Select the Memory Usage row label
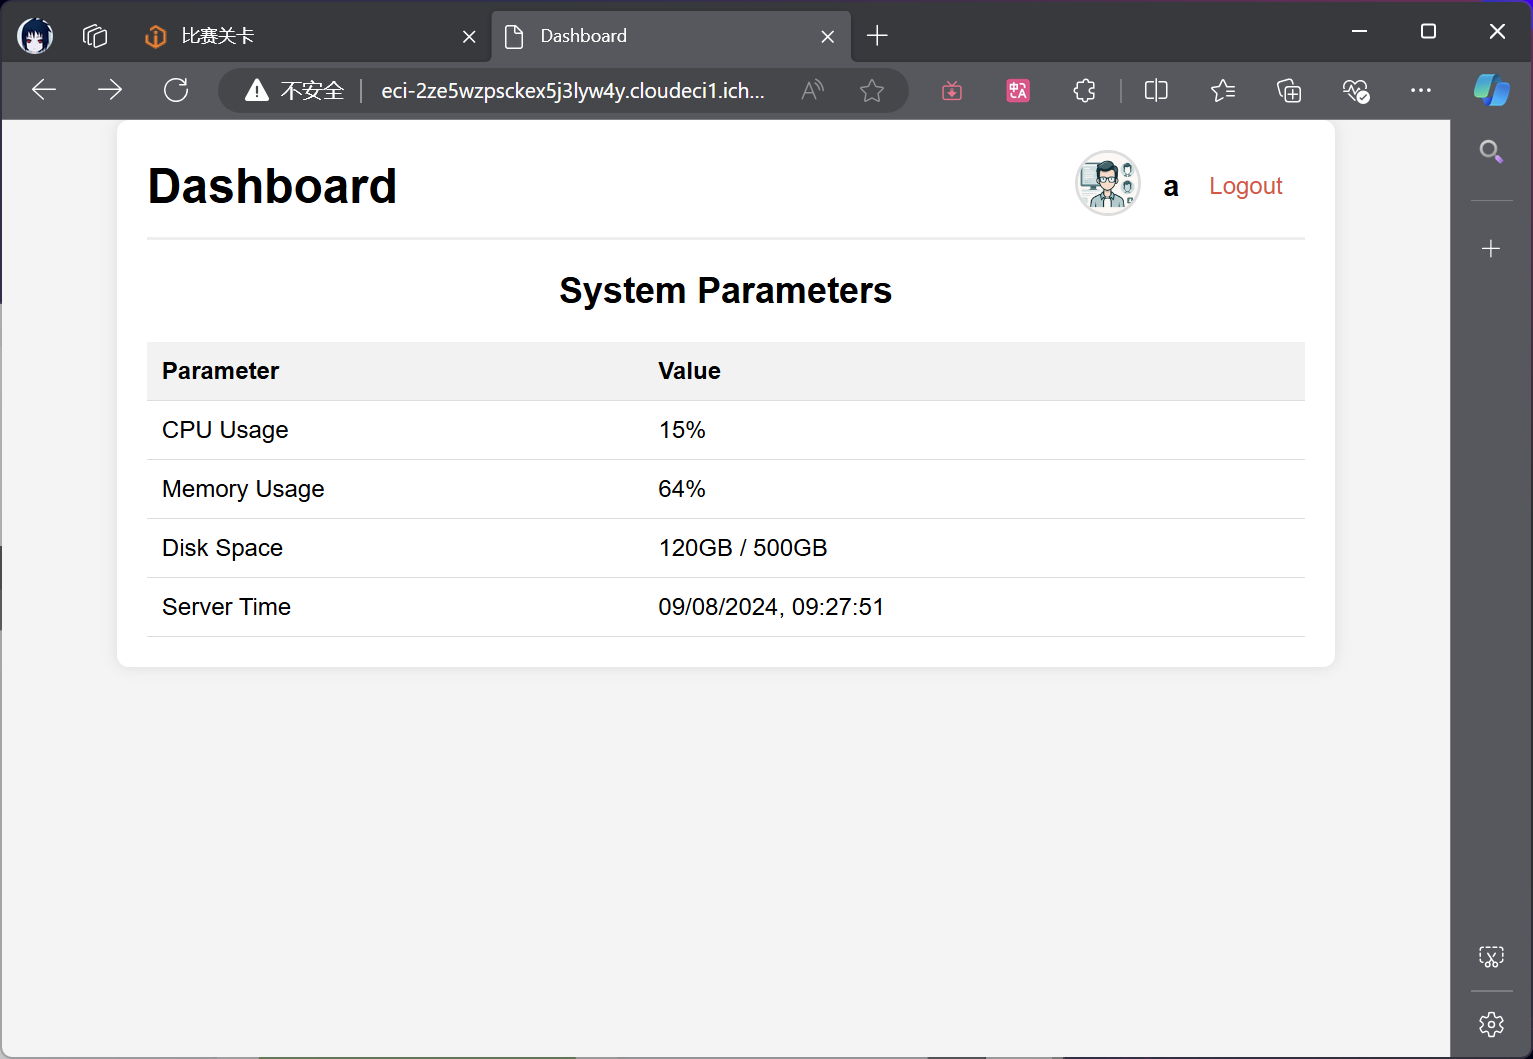The image size is (1533, 1059). coord(243,489)
